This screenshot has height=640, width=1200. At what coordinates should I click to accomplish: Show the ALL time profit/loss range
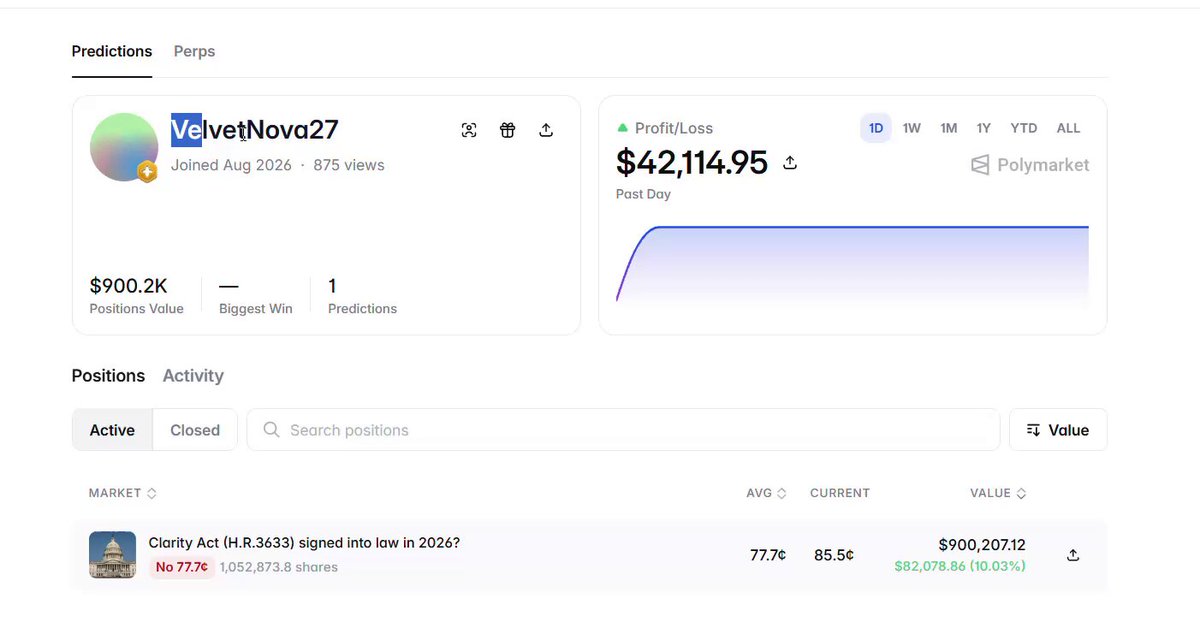[1068, 128]
